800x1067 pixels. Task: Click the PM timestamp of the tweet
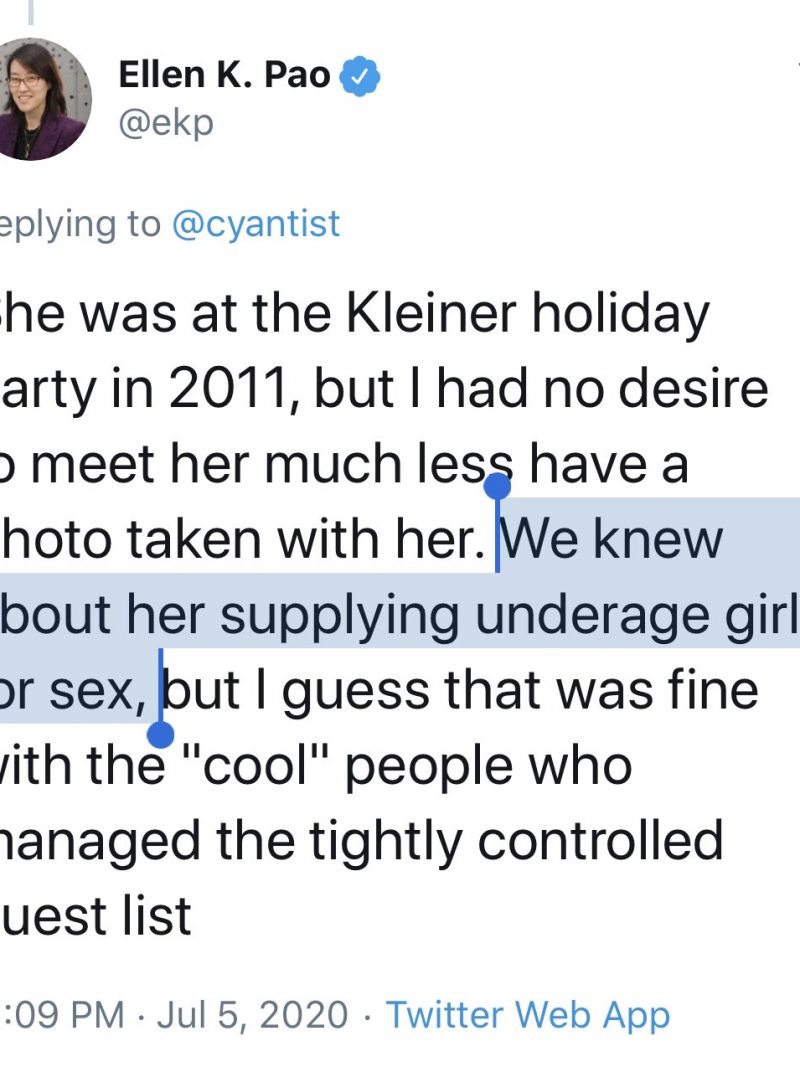tap(64, 1014)
